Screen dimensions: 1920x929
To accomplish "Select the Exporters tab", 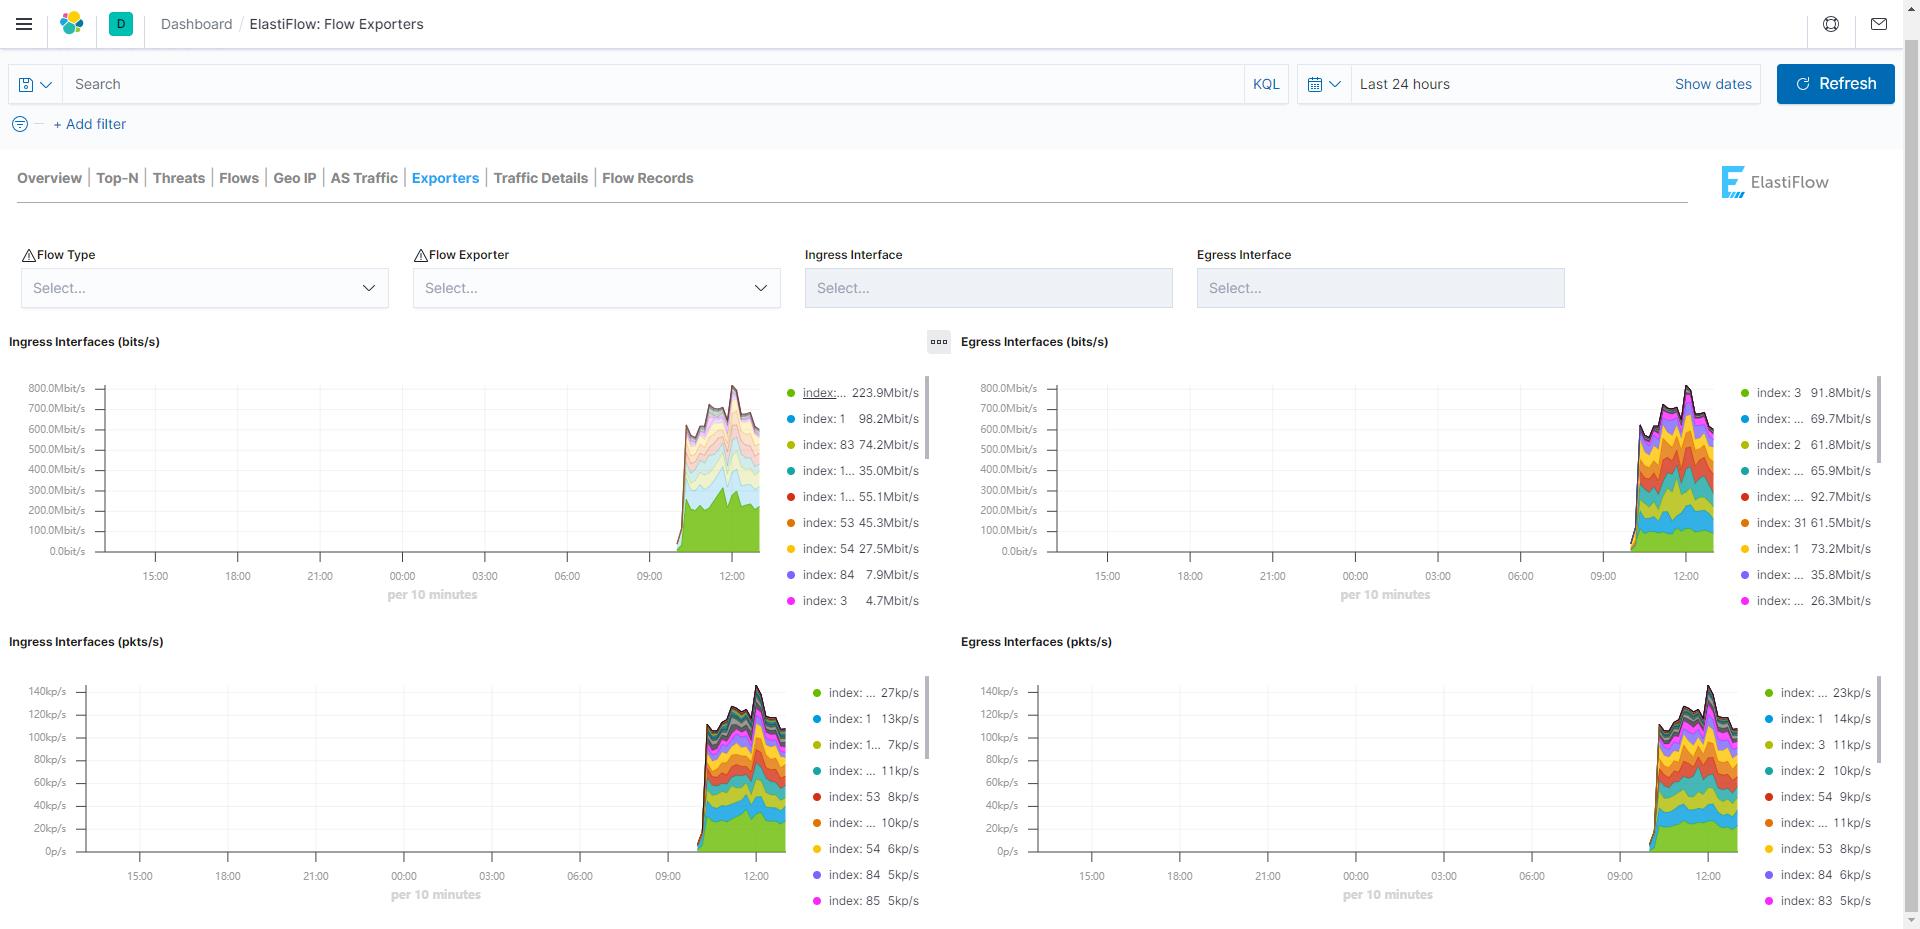I will tap(445, 178).
